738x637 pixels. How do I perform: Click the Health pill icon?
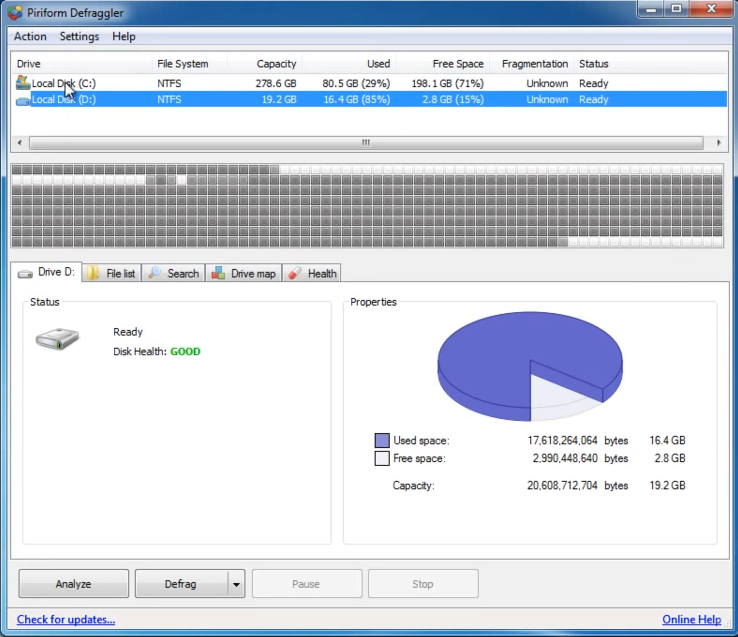click(295, 273)
